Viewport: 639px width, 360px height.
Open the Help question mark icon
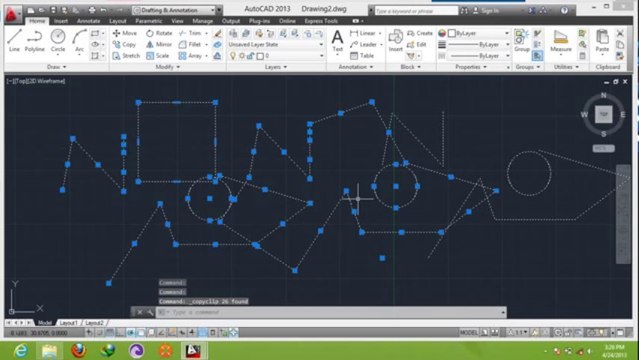point(564,11)
